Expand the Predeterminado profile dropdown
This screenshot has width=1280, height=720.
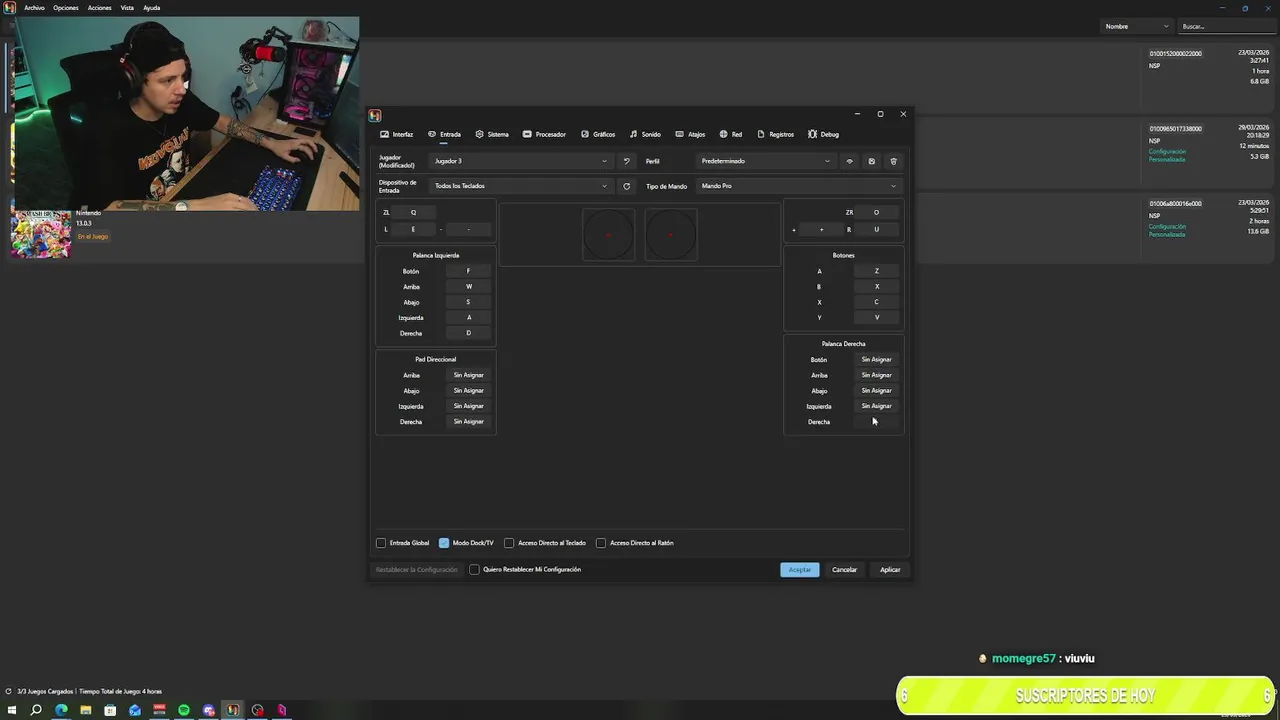[x=766, y=161]
